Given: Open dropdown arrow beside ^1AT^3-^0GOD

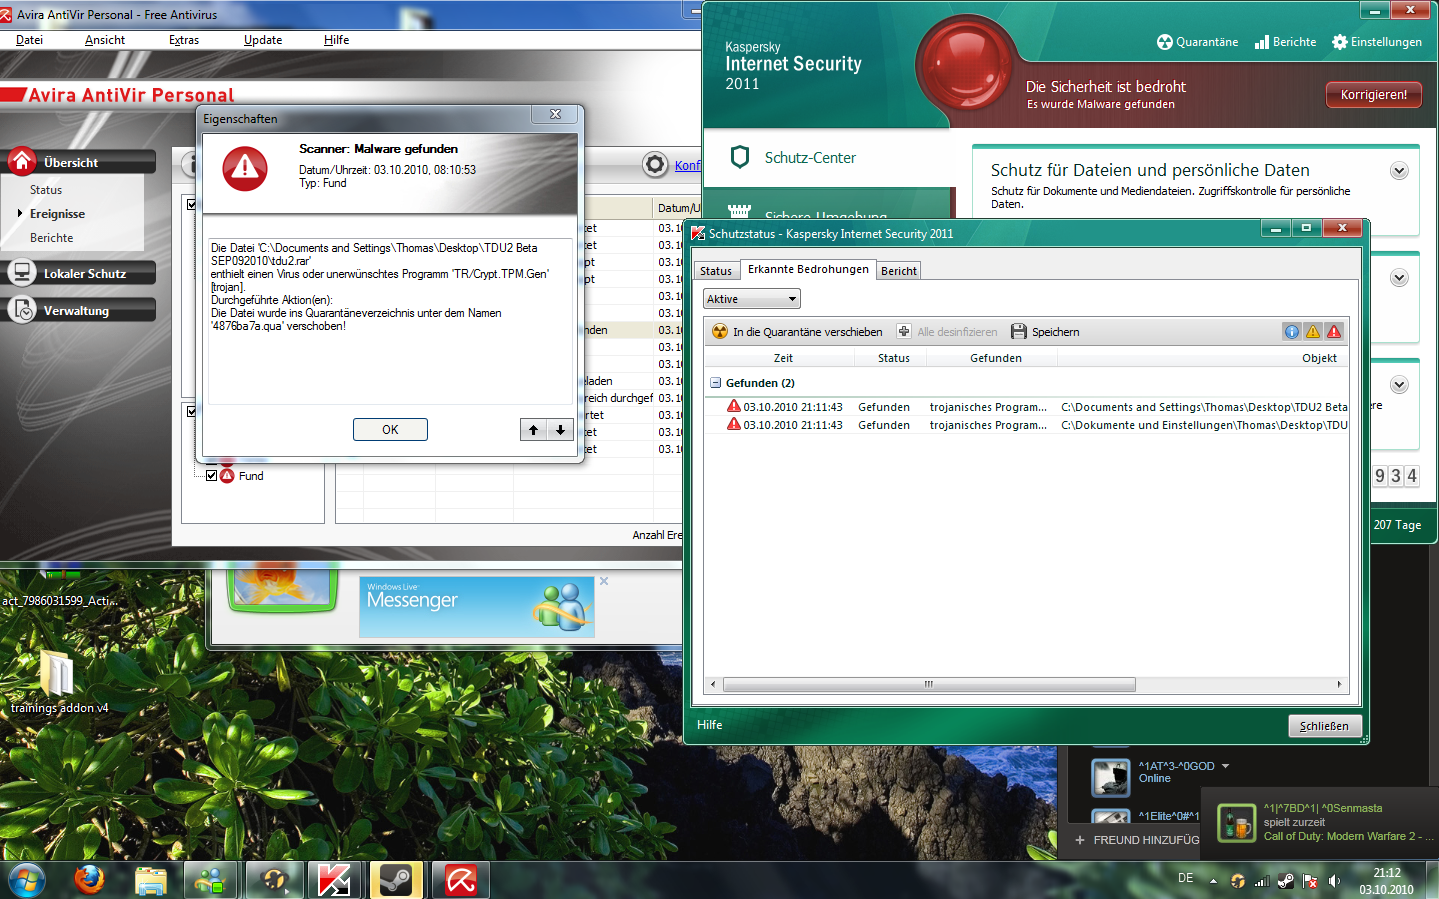Looking at the screenshot, I should pos(1225,766).
